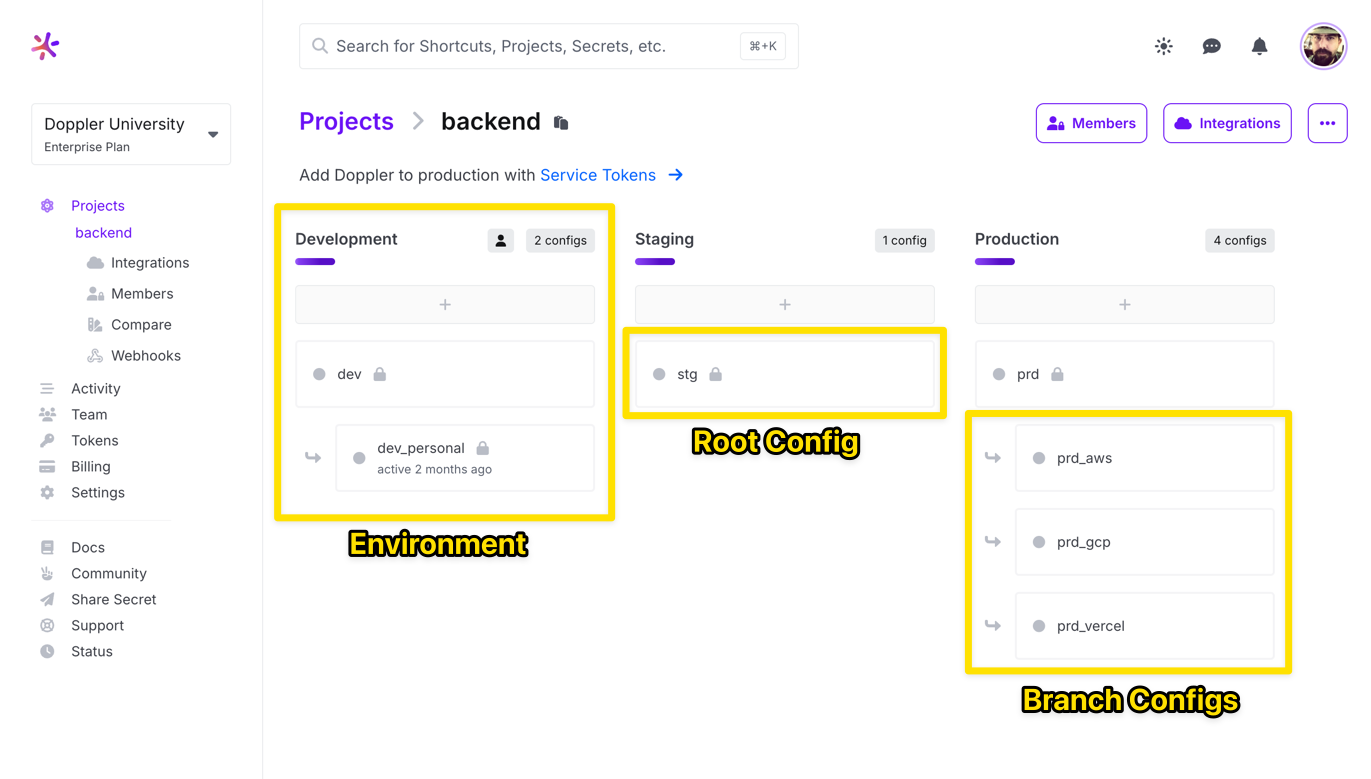The width and height of the screenshot is (1371, 779).
Task: Open Docs link in the sidebar
Action: click(88, 548)
